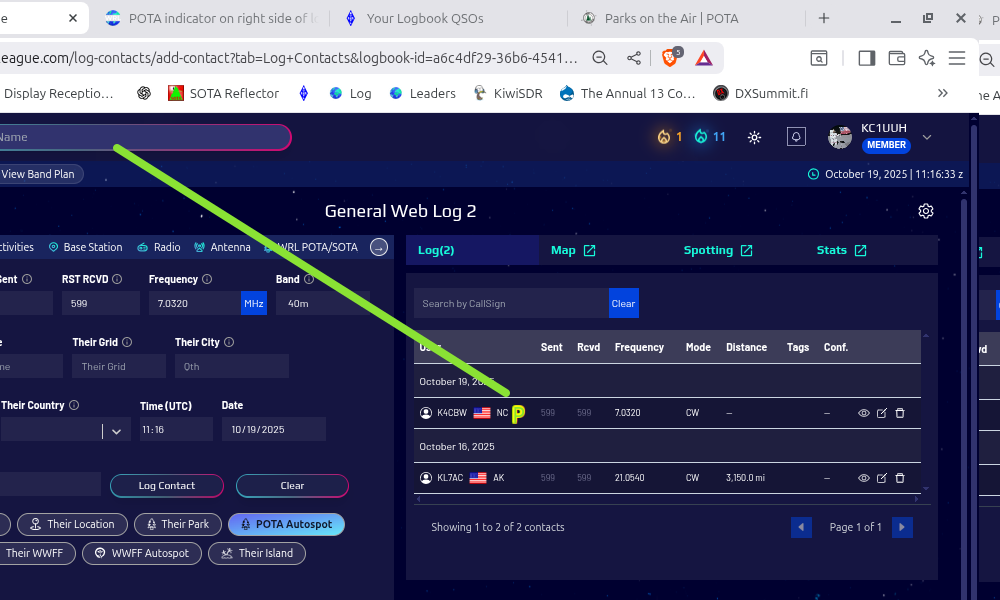Image resolution: width=1000 pixels, height=600 pixels.
Task: Toggle Their Location field
Action: (72, 524)
